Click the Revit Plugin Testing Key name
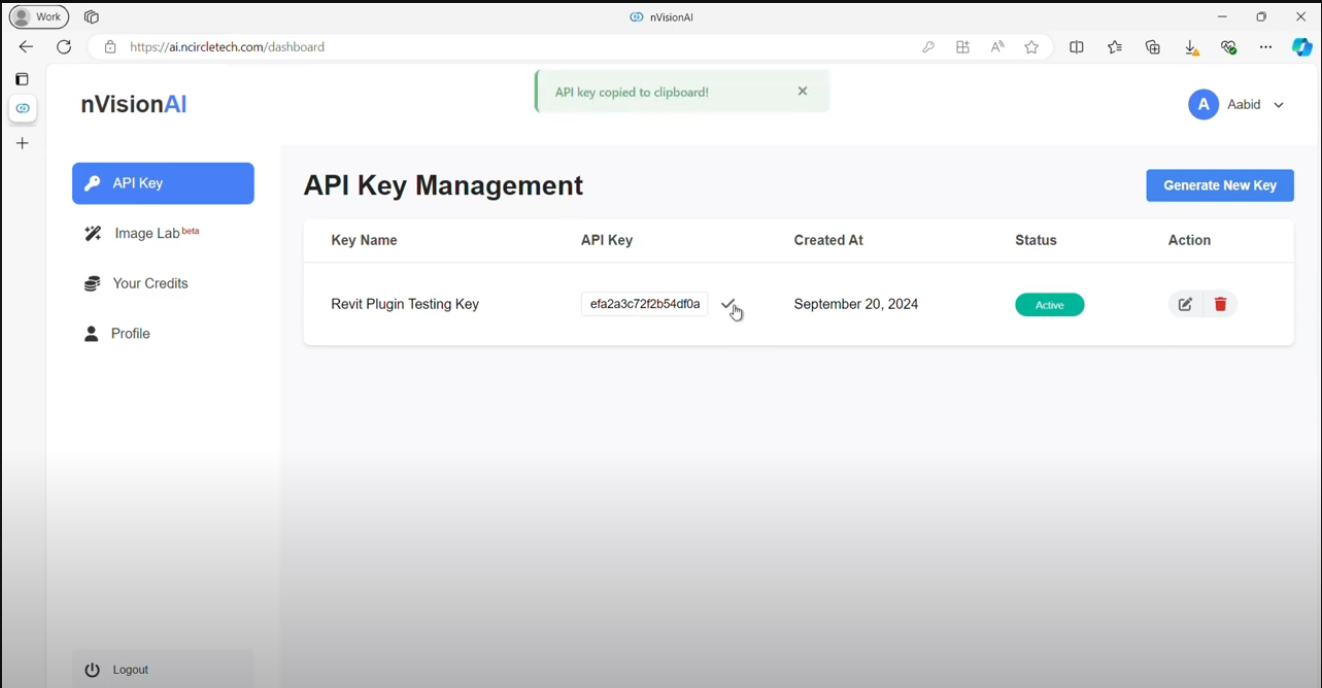Image resolution: width=1322 pixels, height=688 pixels. [405, 304]
